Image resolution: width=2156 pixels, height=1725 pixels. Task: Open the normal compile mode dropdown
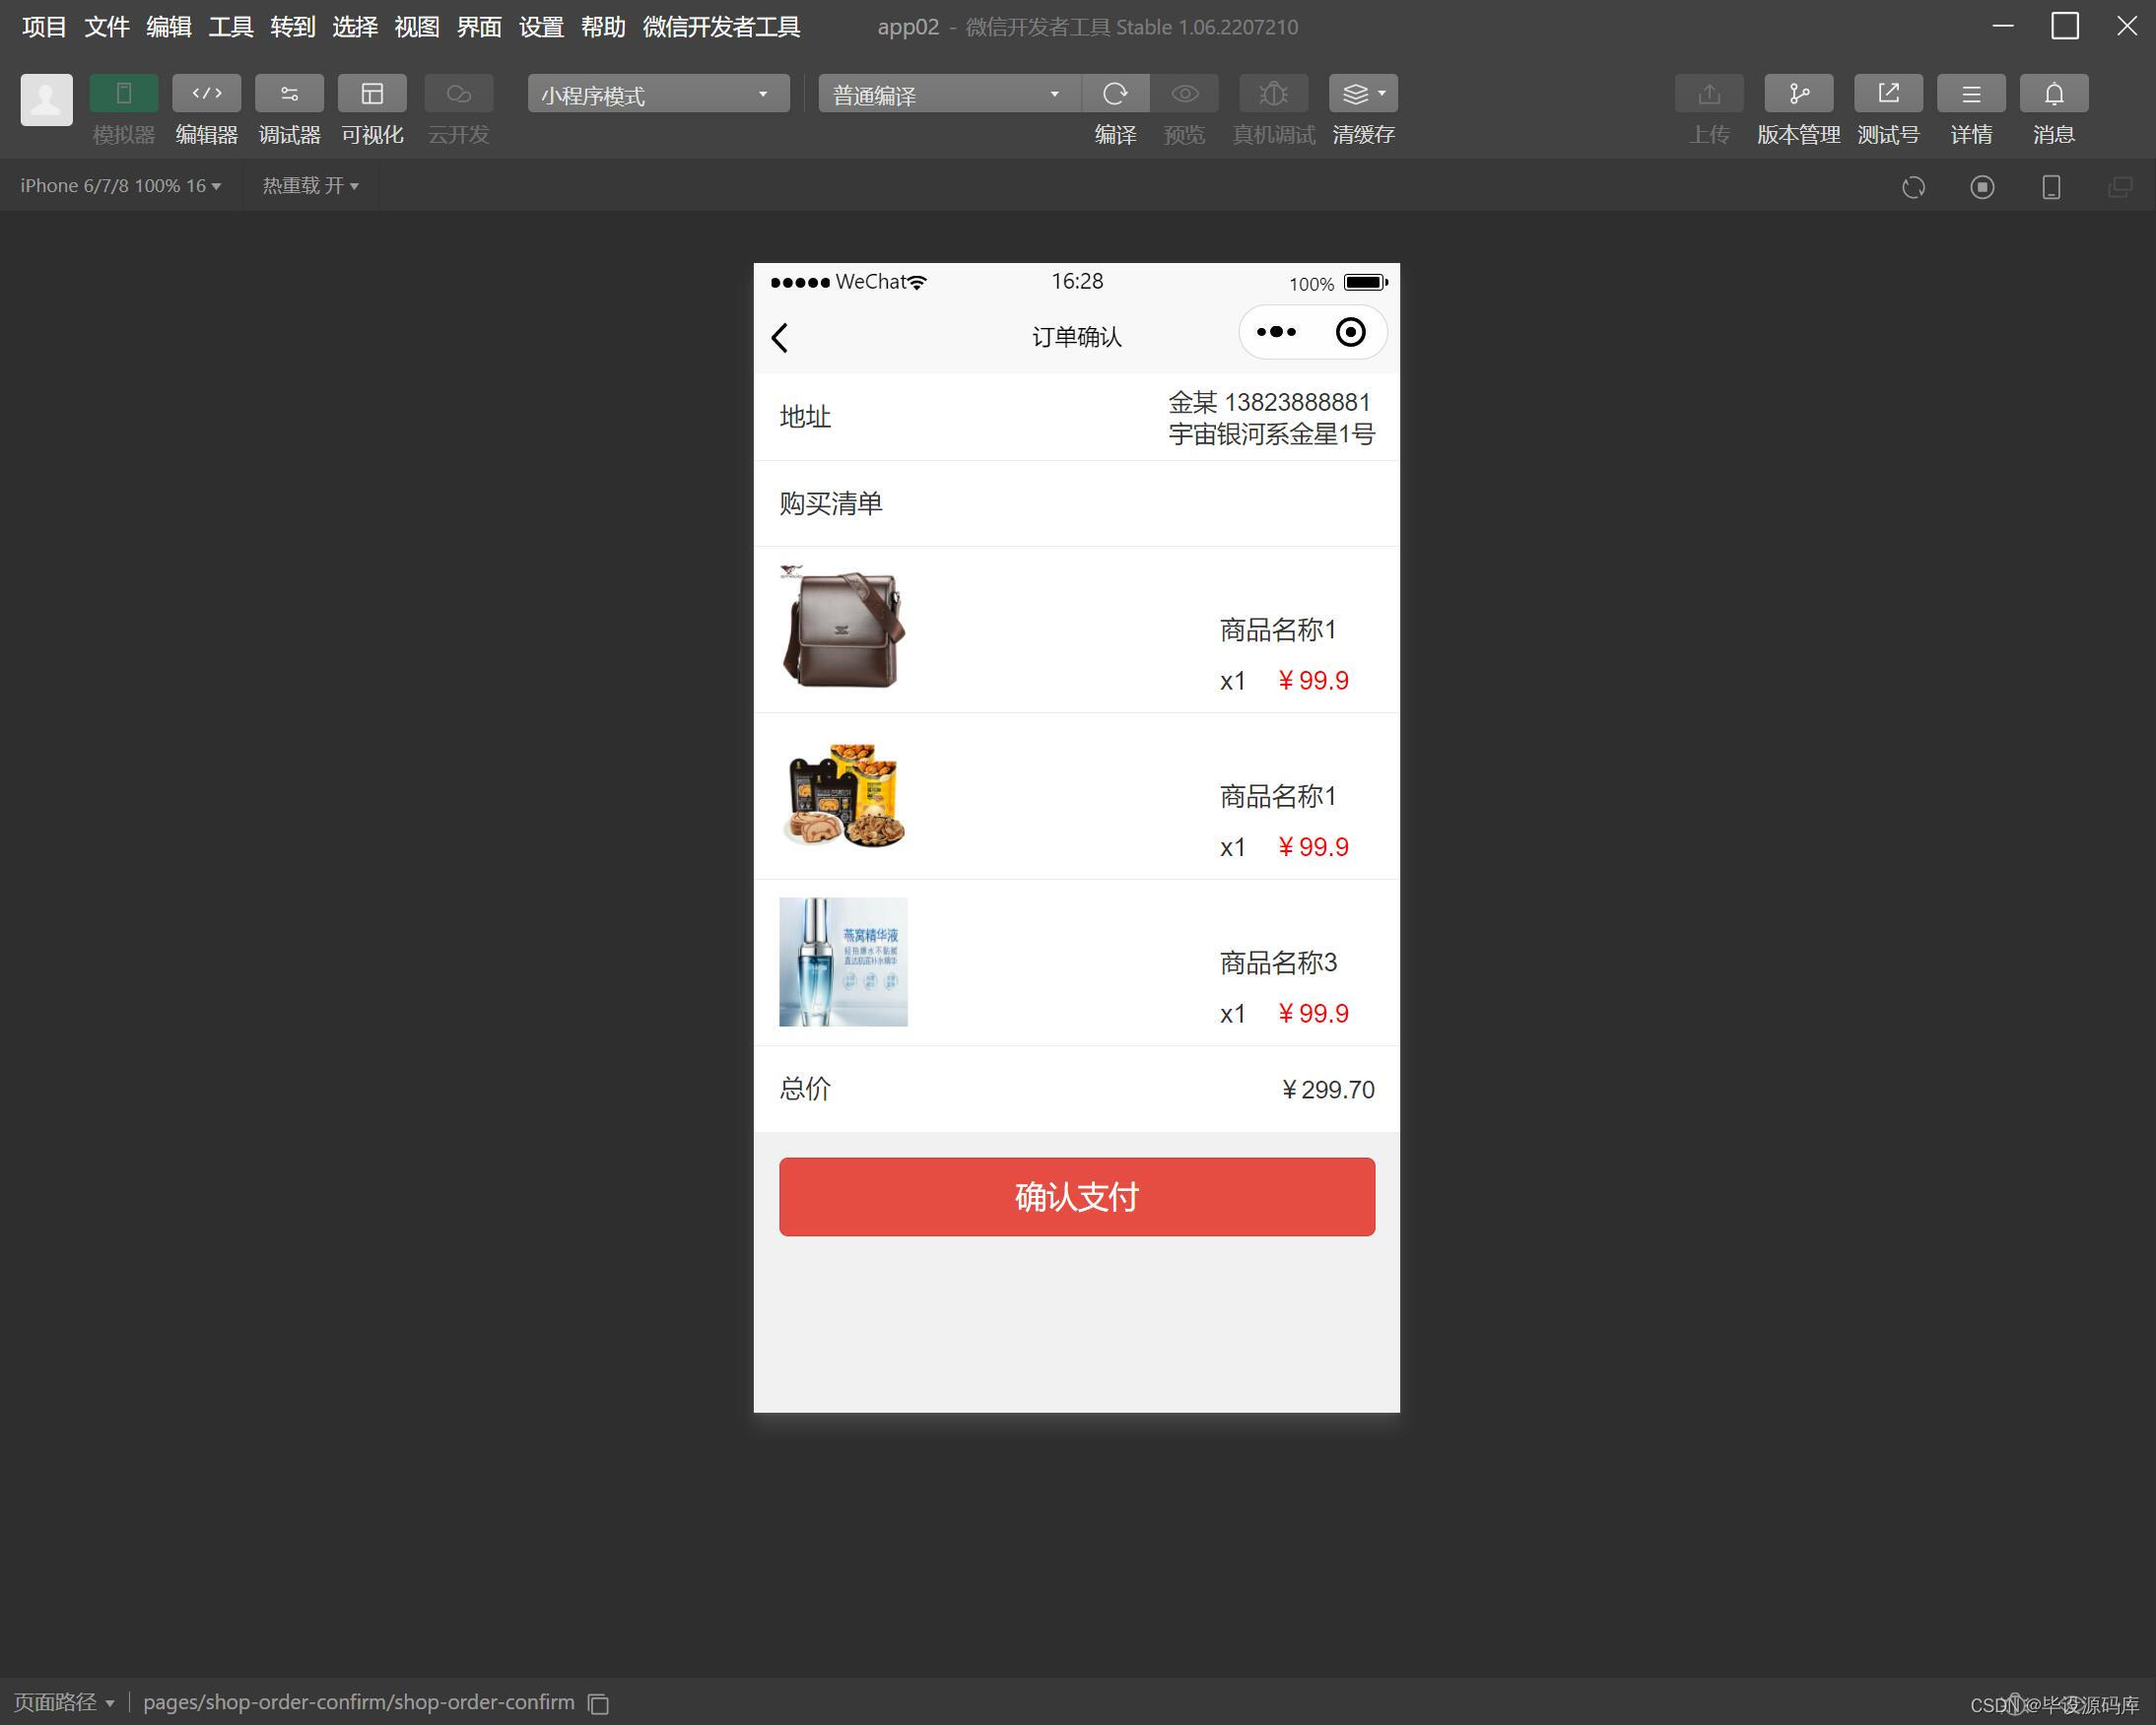pyautogui.click(x=948, y=94)
